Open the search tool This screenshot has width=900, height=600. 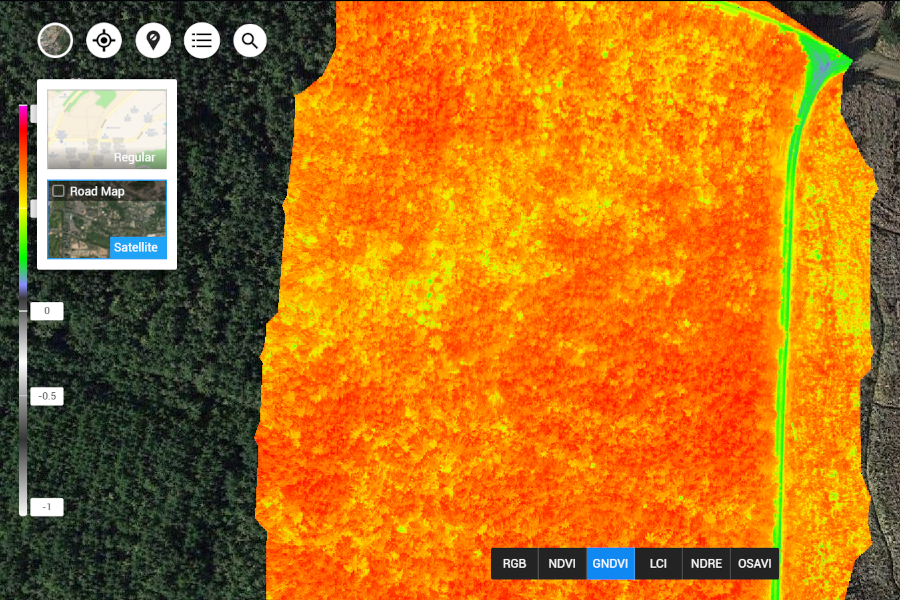[x=249, y=40]
